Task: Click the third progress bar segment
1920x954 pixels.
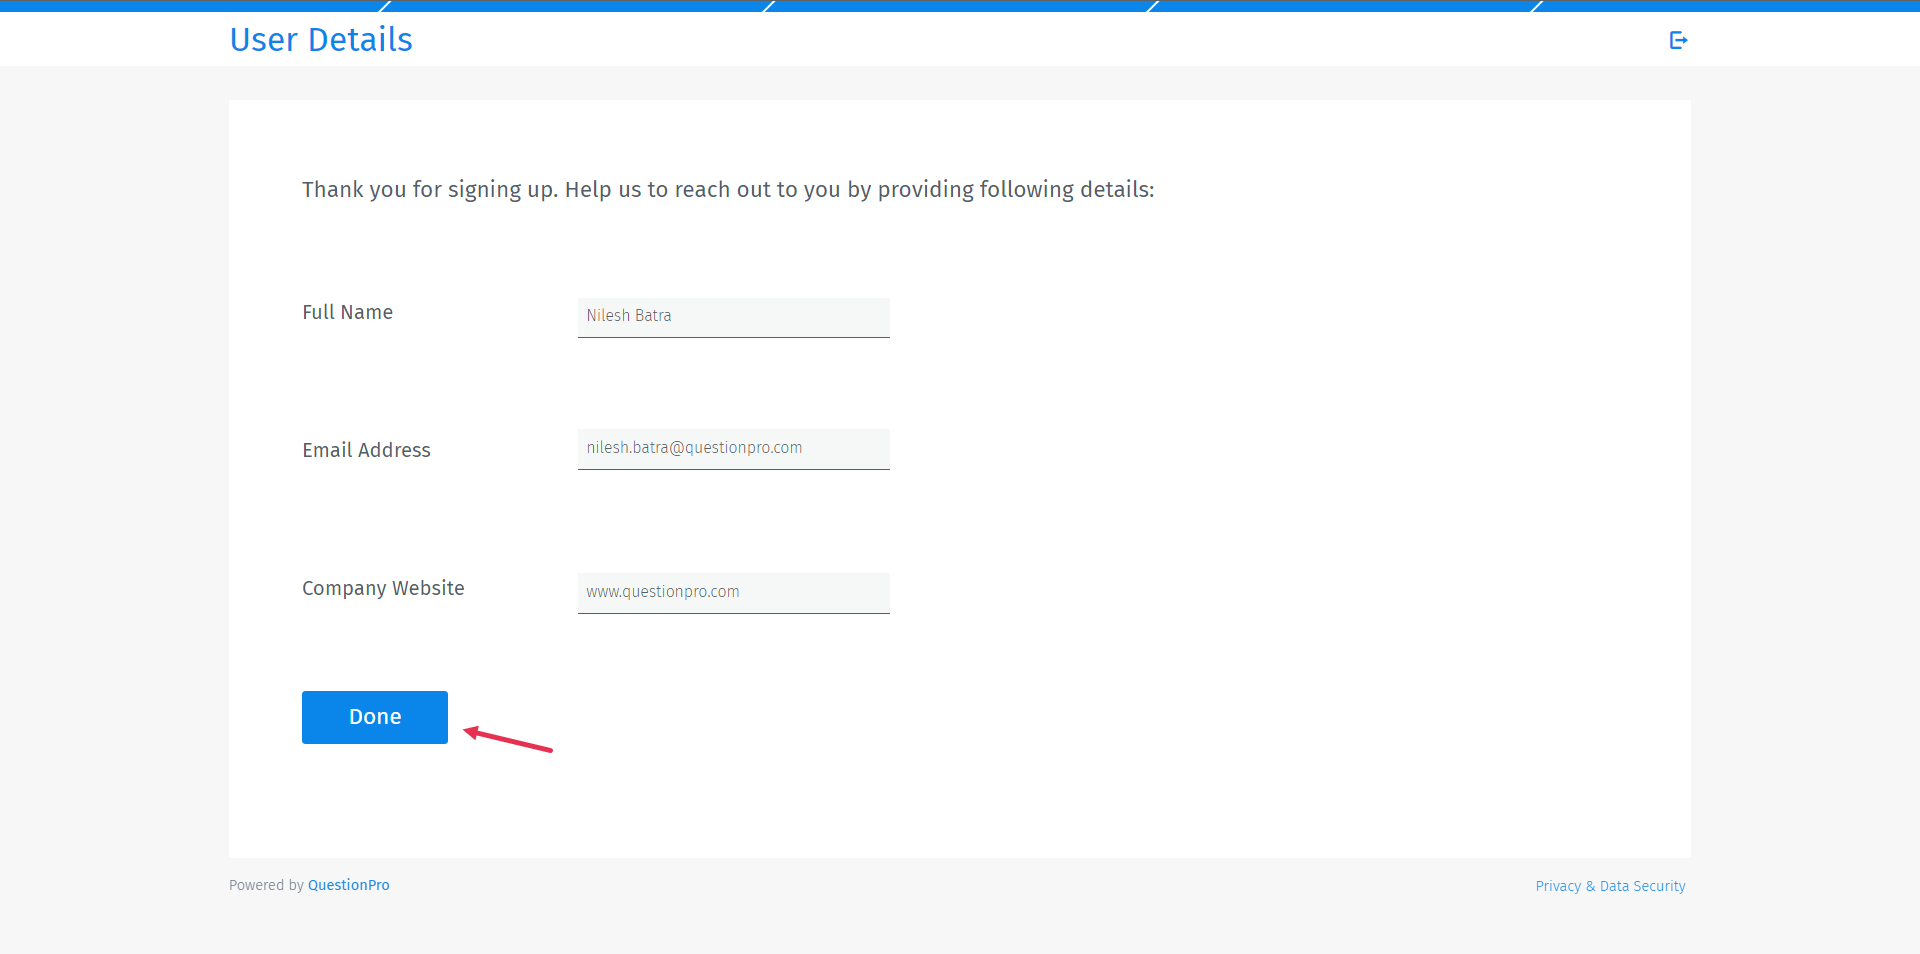Action: (x=960, y=5)
